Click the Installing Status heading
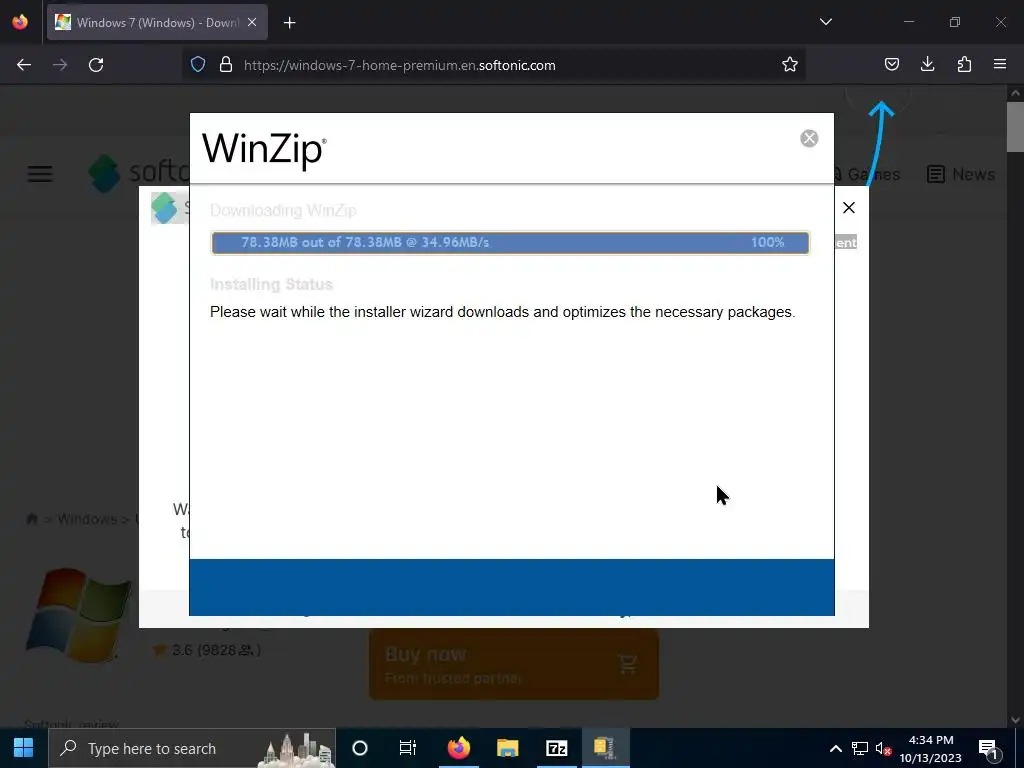Screen dimensions: 1024x768 point(271,284)
